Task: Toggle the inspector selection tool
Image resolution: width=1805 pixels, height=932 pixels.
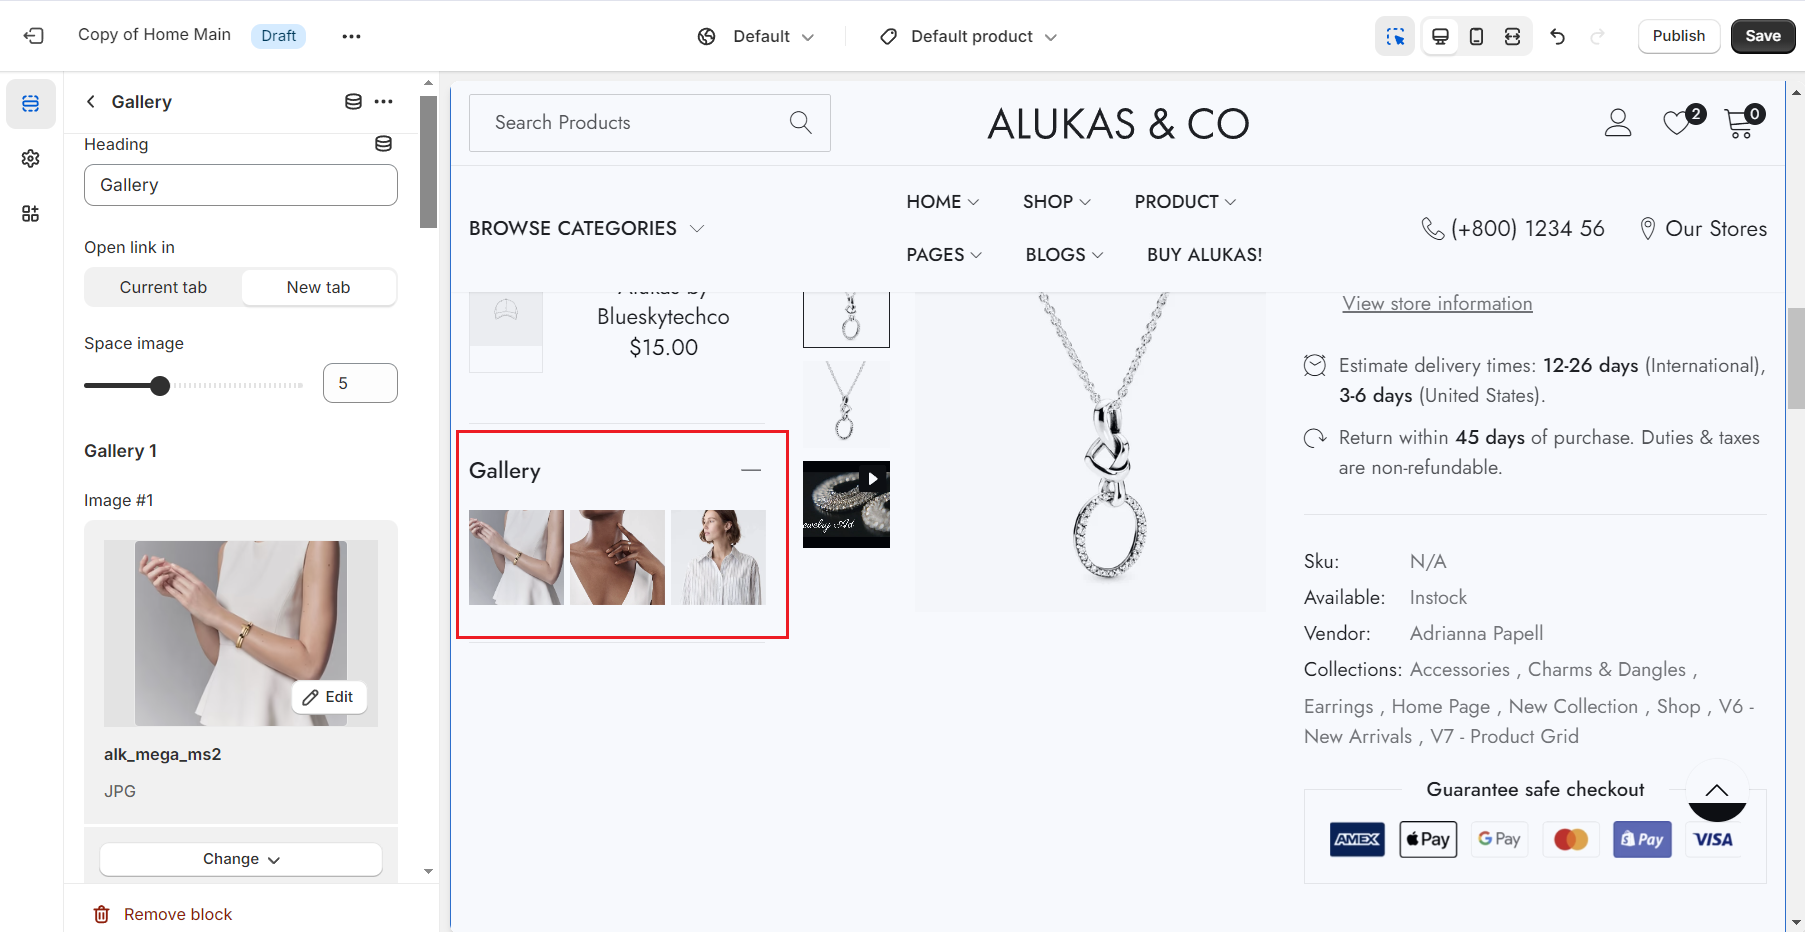Action: point(1395,36)
